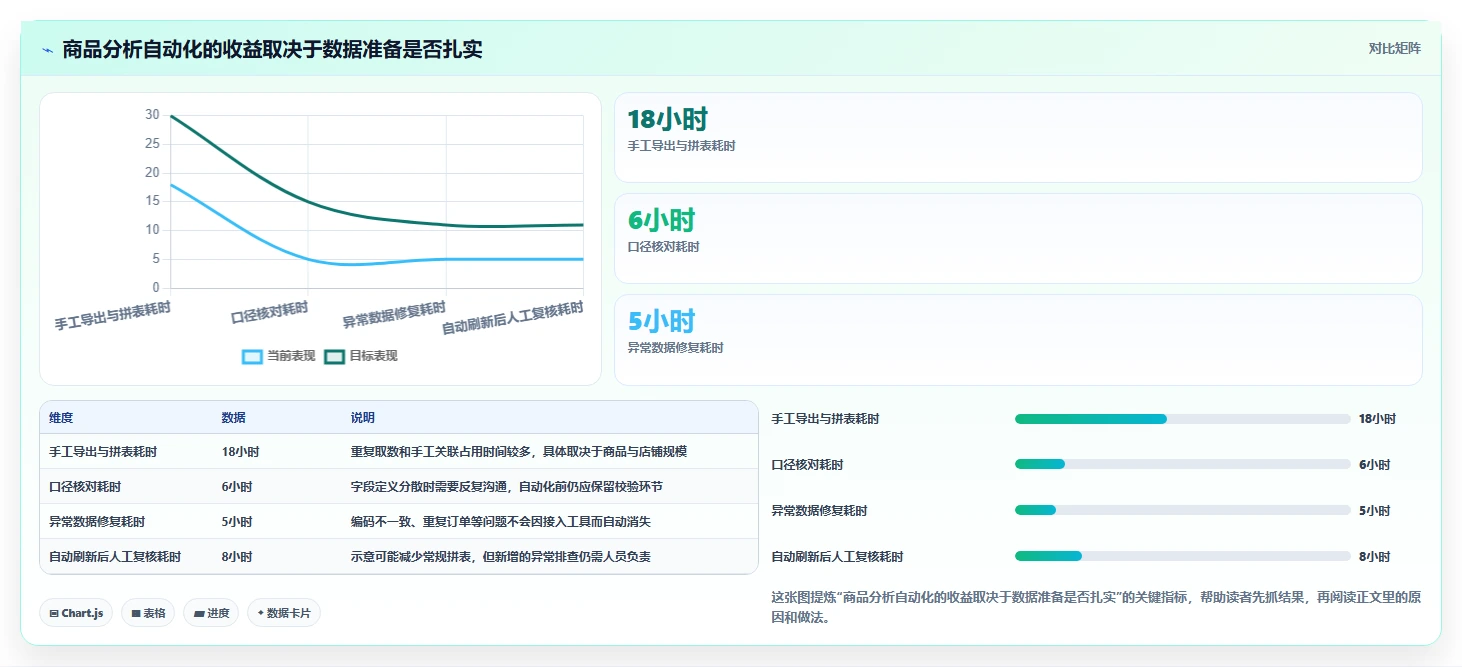Click progress label 手工导出与拼表耗时
Screen dimensions: 1462x667
coord(826,419)
